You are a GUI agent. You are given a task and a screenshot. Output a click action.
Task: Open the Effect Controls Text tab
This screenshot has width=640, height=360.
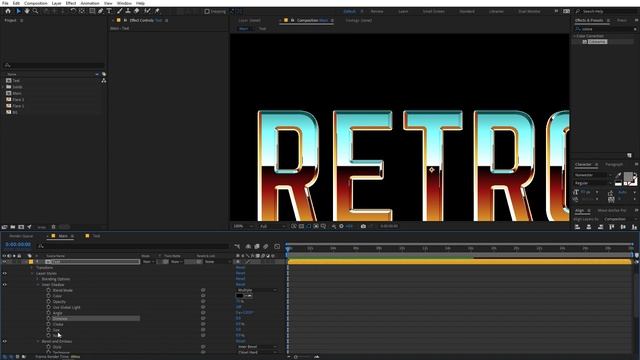(146, 20)
